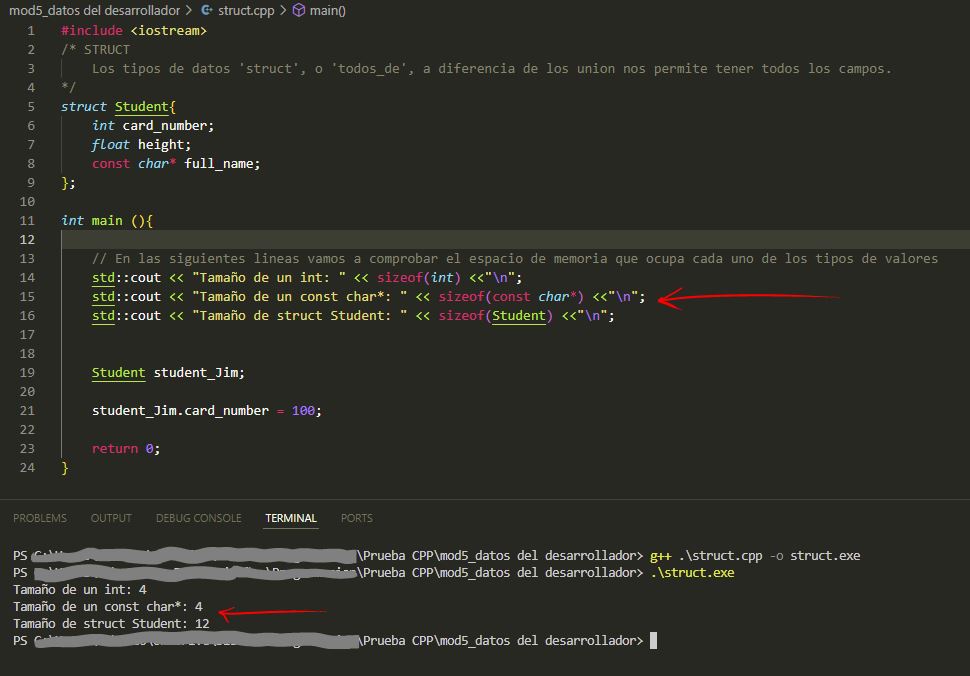
Task: Click the .\struct.exe command in the terminal
Action: pyautogui.click(x=692, y=572)
